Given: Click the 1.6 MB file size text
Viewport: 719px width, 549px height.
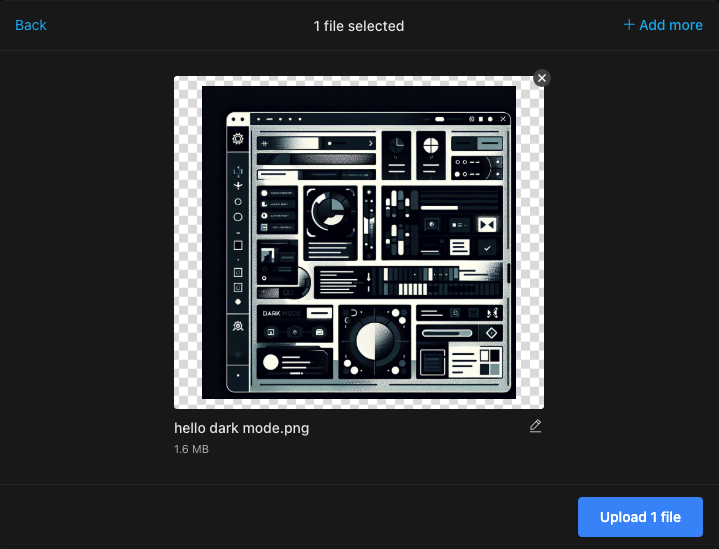Looking at the screenshot, I should [191, 450].
